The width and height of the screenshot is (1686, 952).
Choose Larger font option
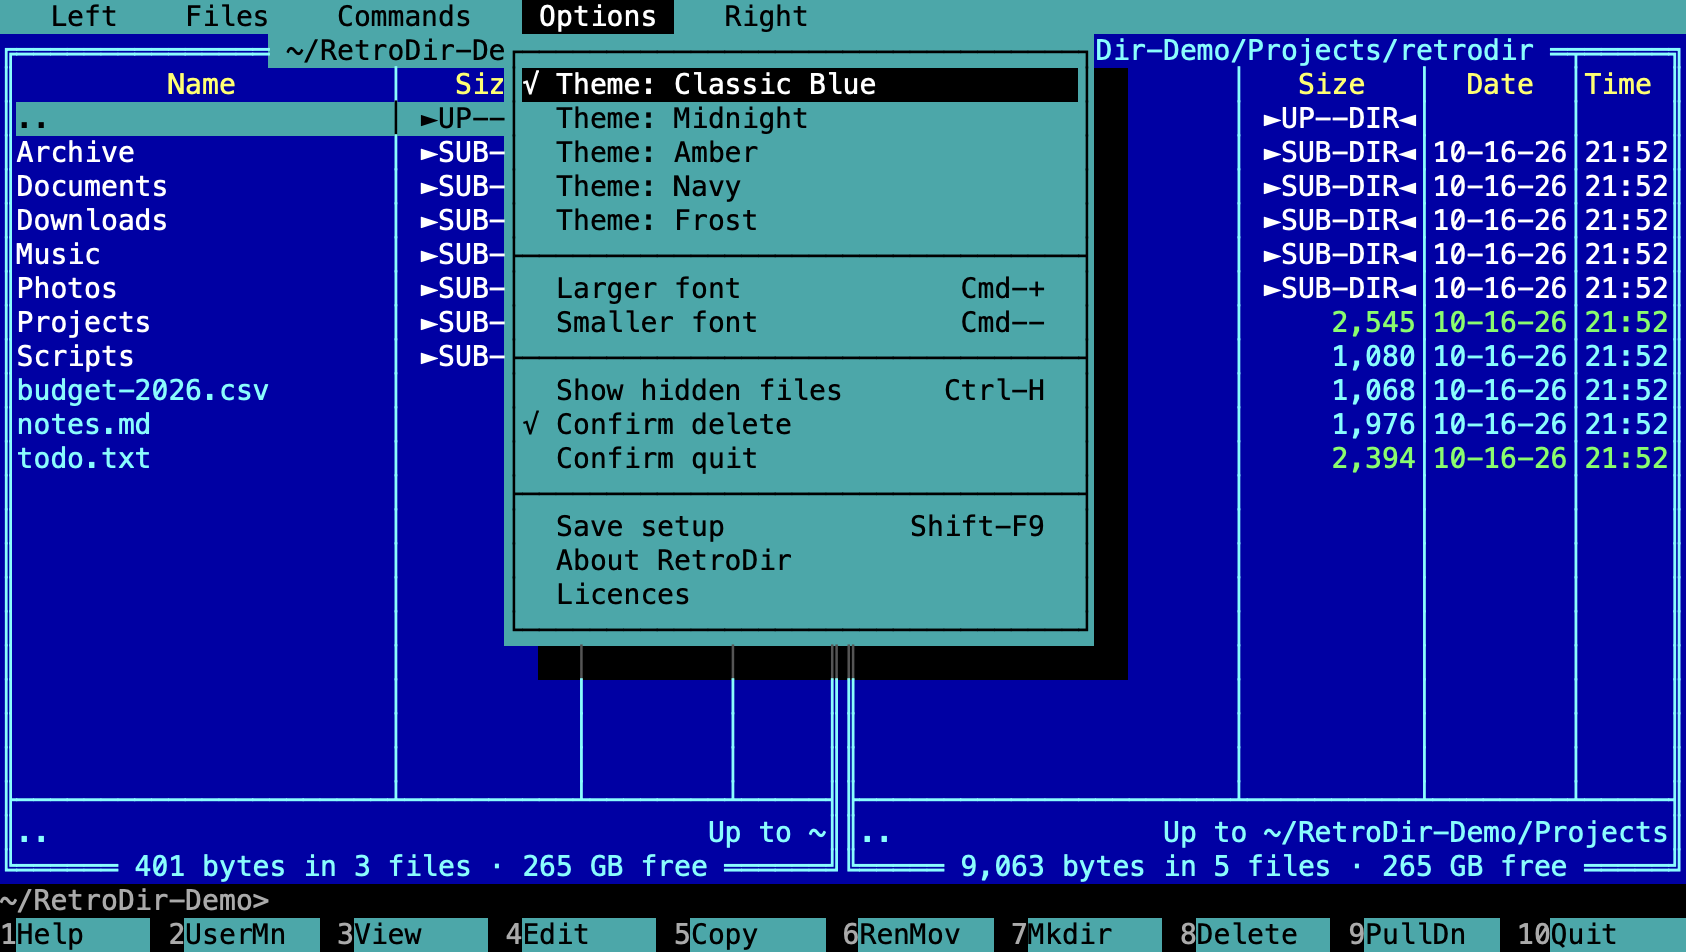(800, 289)
